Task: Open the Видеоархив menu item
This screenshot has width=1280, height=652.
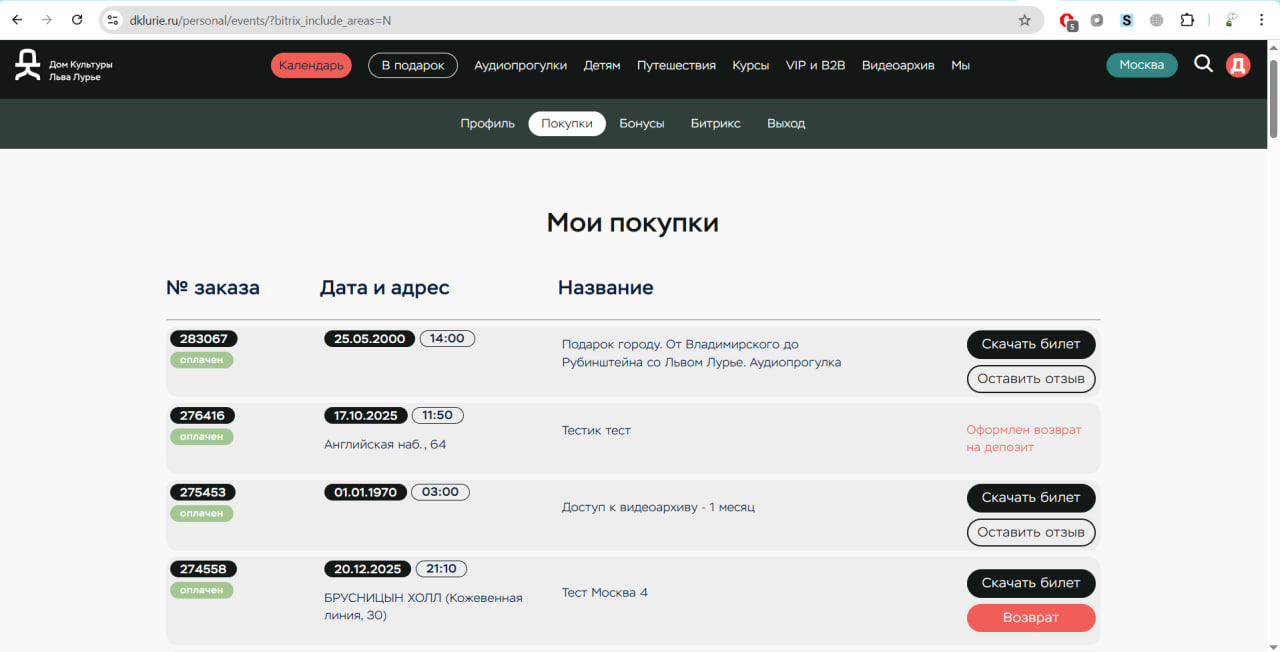Action: 898,65
